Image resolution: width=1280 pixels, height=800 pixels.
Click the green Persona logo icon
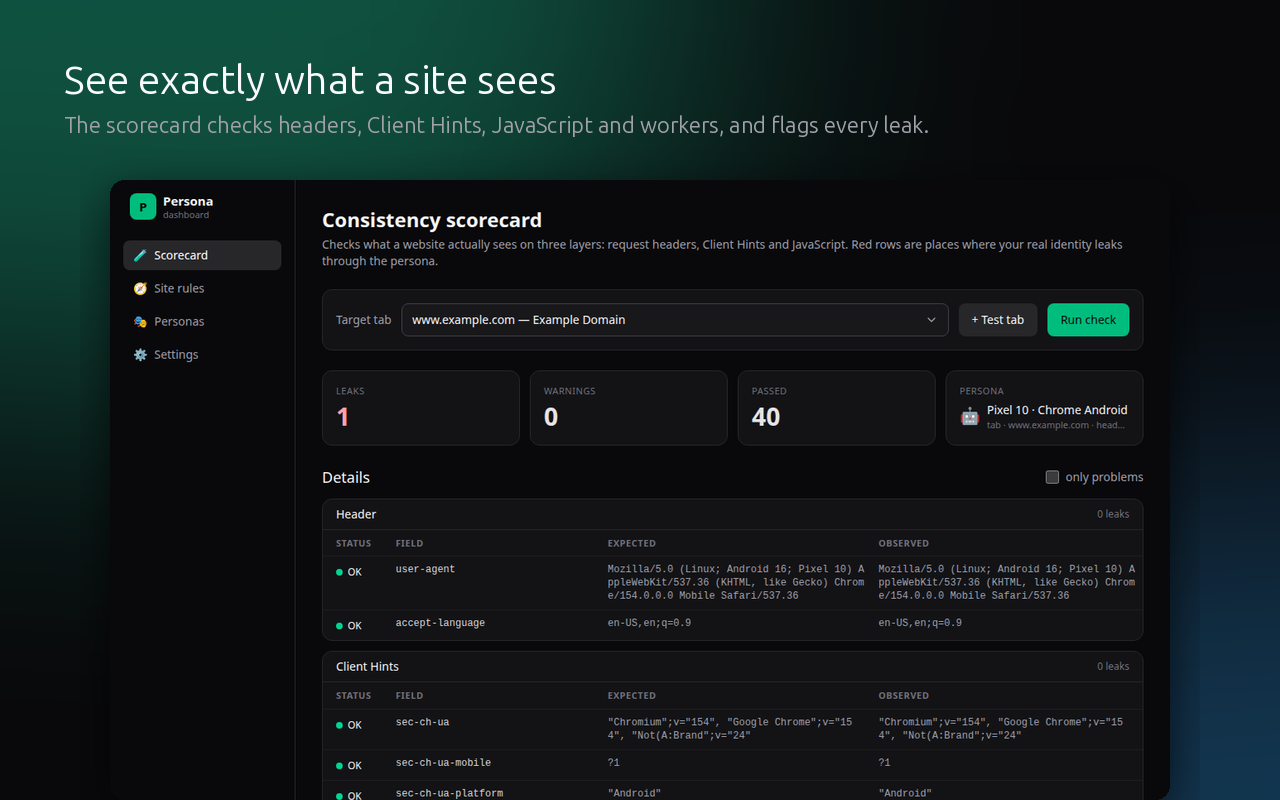143,207
